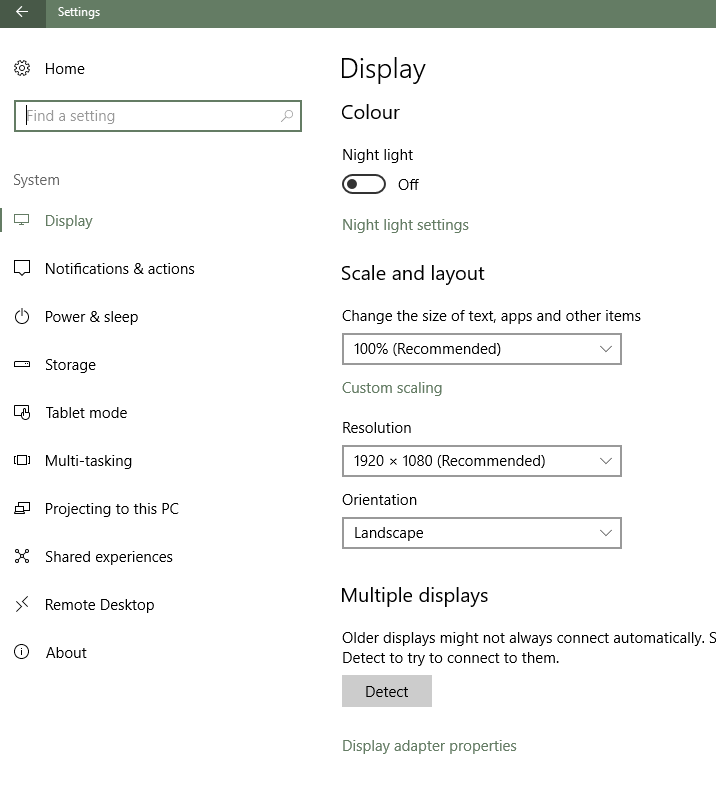This screenshot has width=716, height=790.
Task: Click the Storage drive icon
Action: tap(22, 364)
